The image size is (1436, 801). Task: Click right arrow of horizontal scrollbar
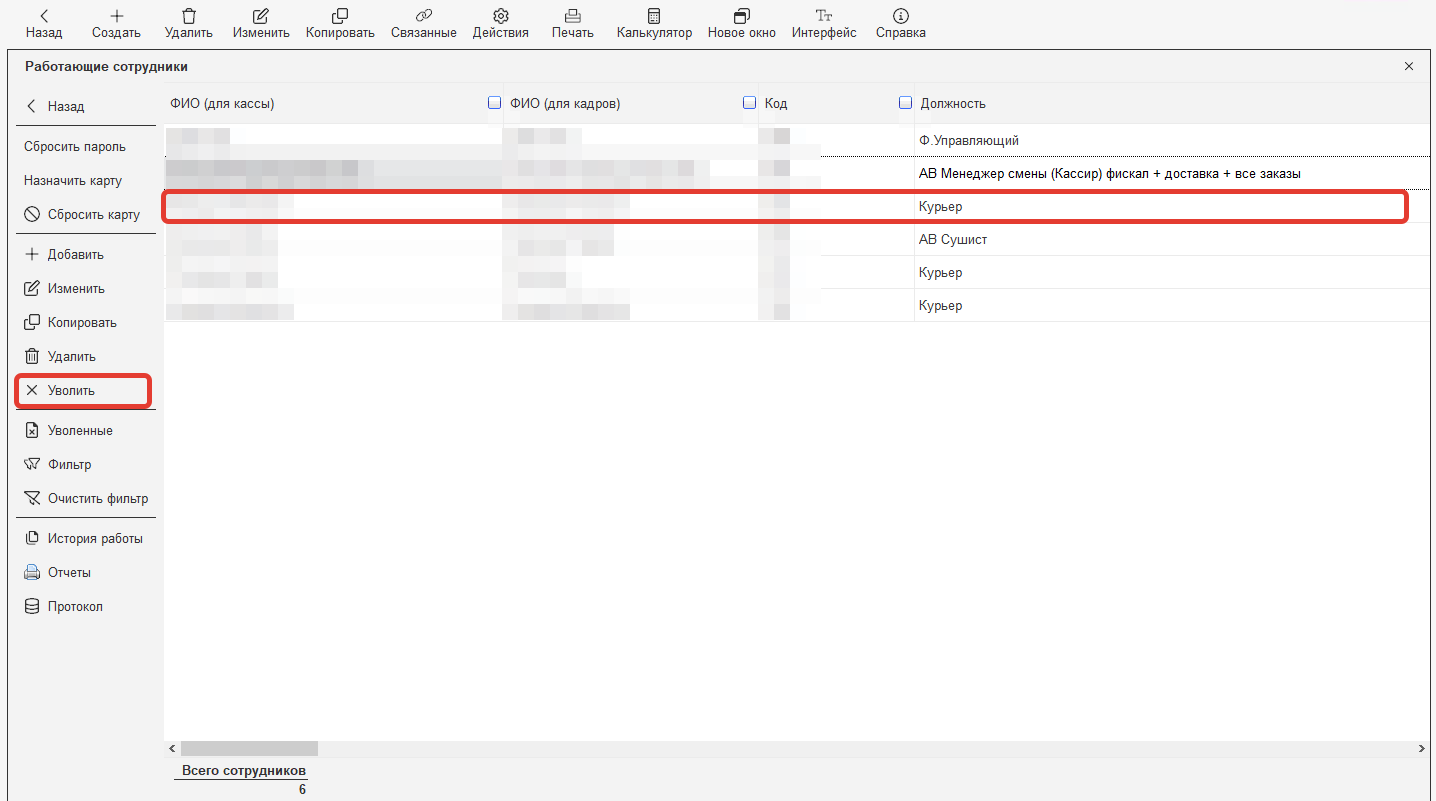pos(1421,748)
